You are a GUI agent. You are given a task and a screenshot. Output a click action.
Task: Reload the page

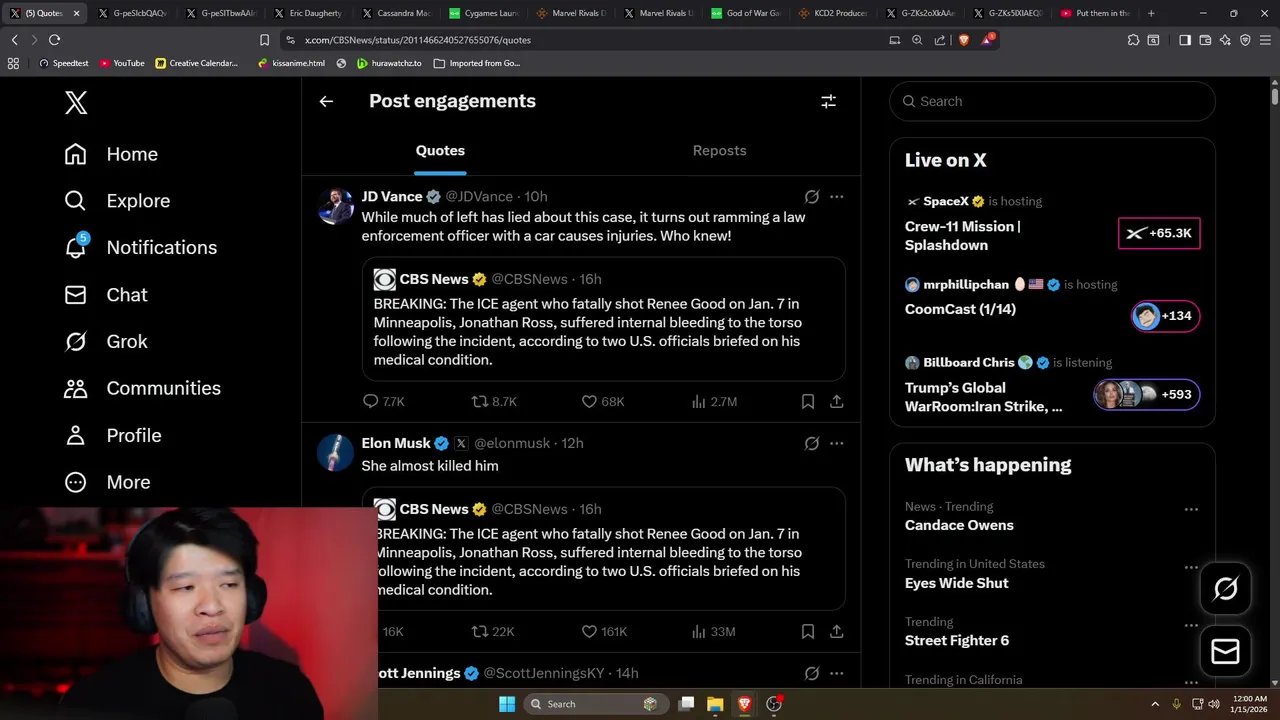[54, 40]
